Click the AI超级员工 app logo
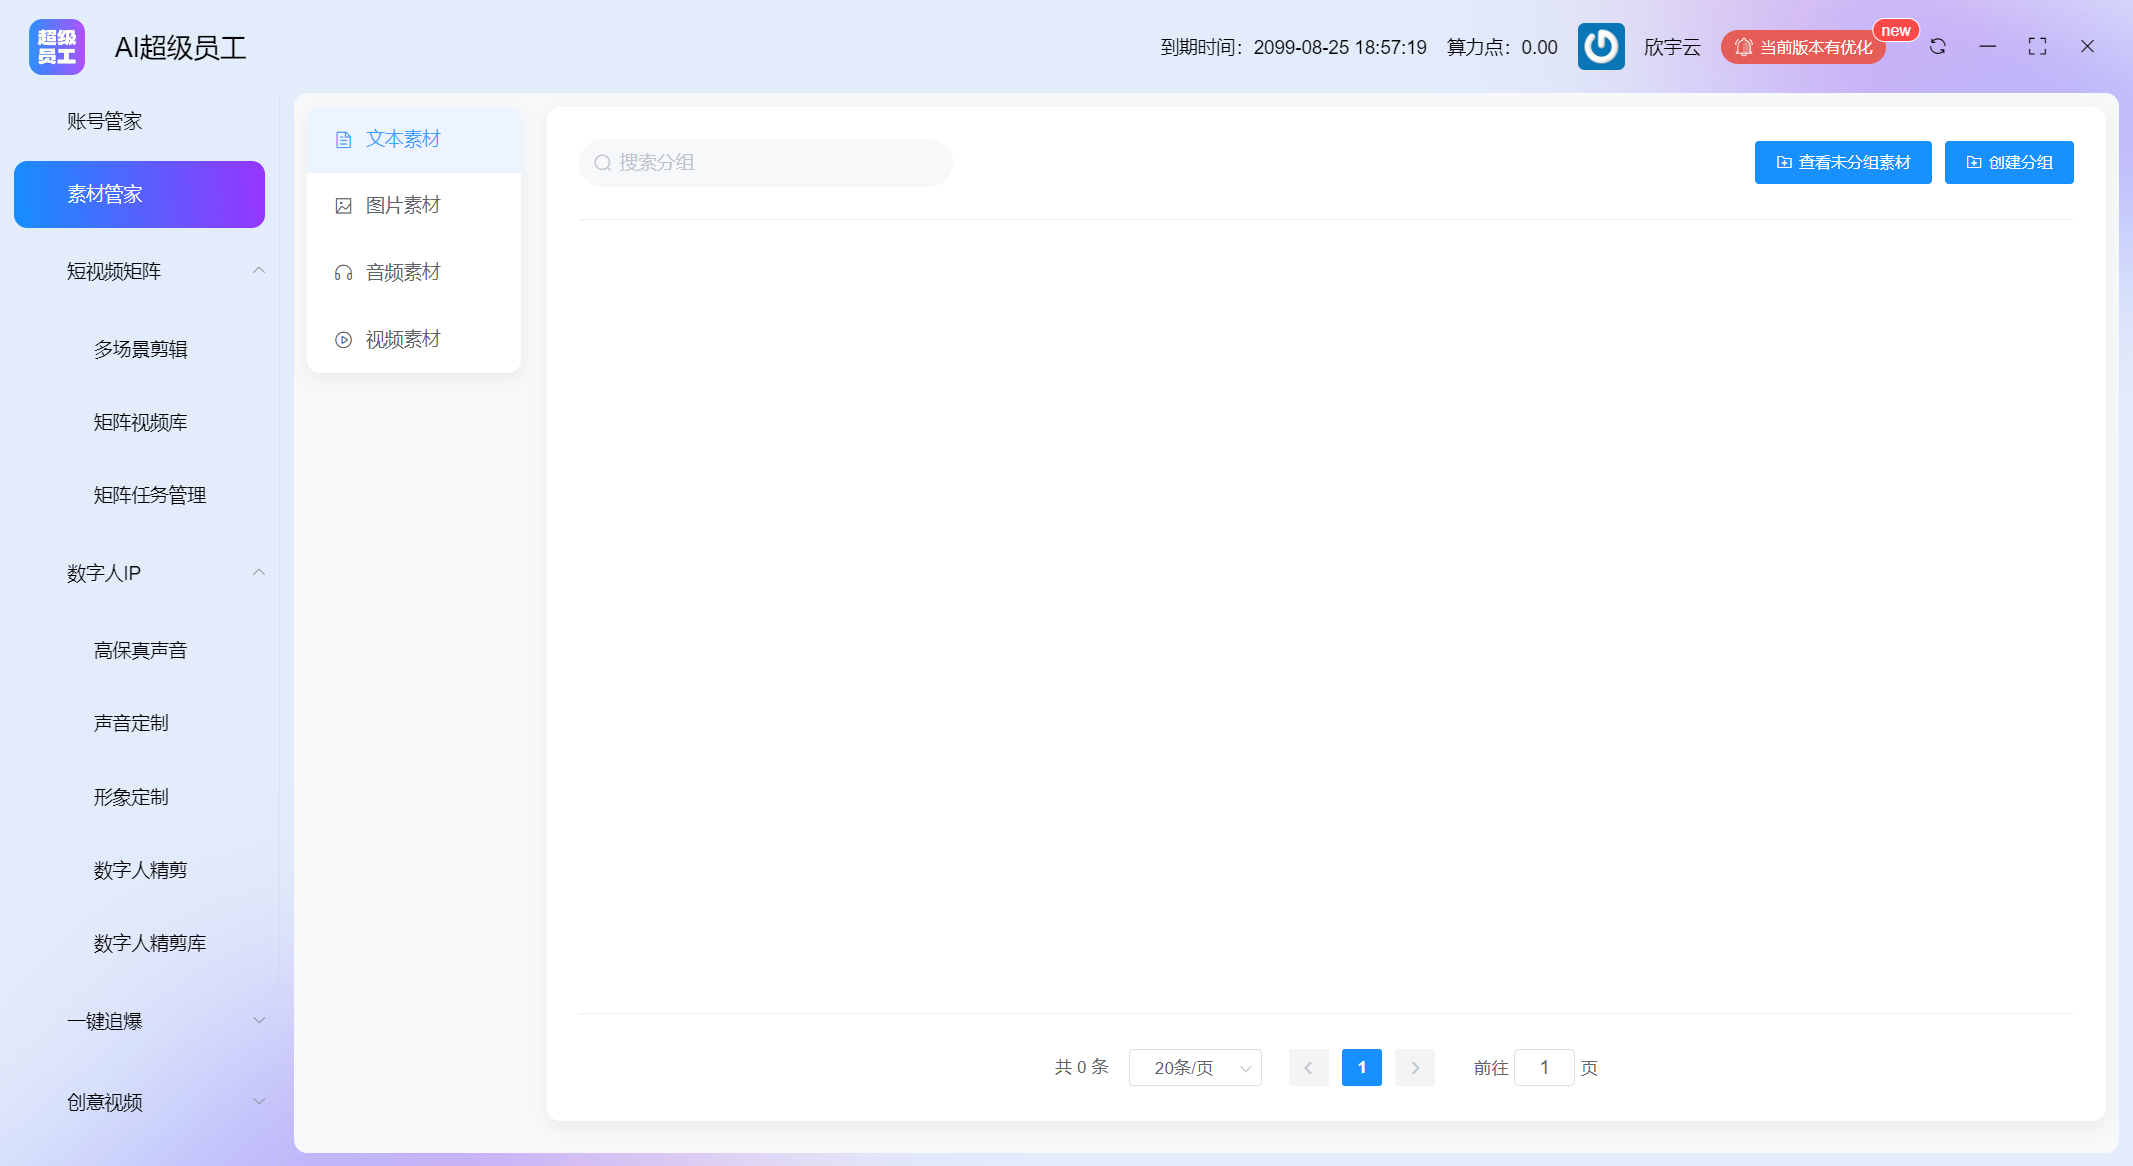2133x1166 pixels. pyautogui.click(x=57, y=47)
